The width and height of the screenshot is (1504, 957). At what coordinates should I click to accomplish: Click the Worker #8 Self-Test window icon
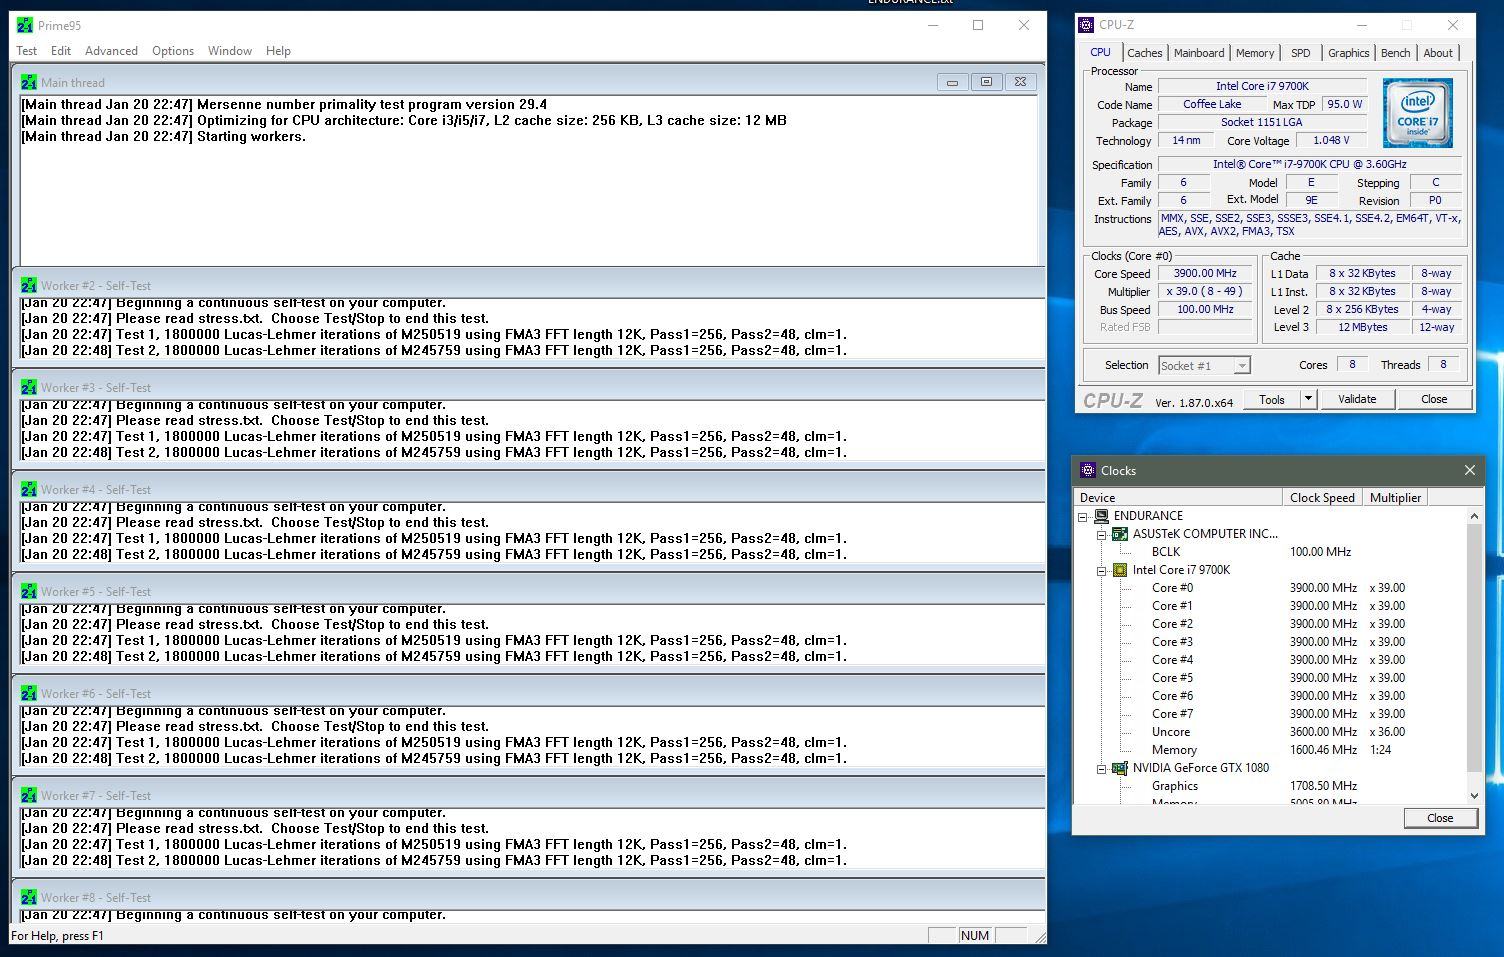tap(29, 897)
